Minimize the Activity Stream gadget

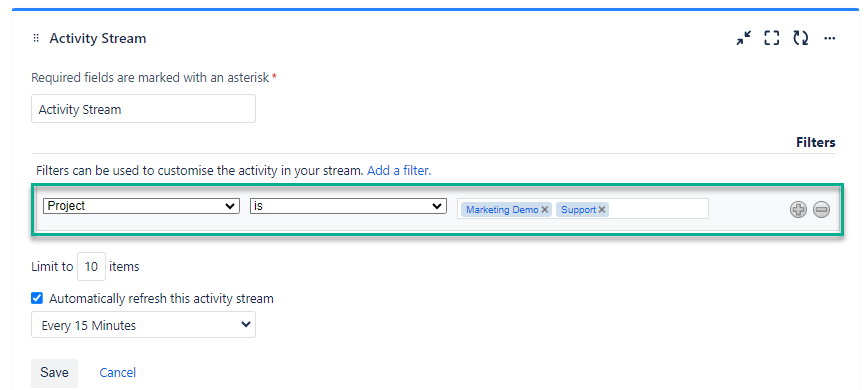[744, 38]
